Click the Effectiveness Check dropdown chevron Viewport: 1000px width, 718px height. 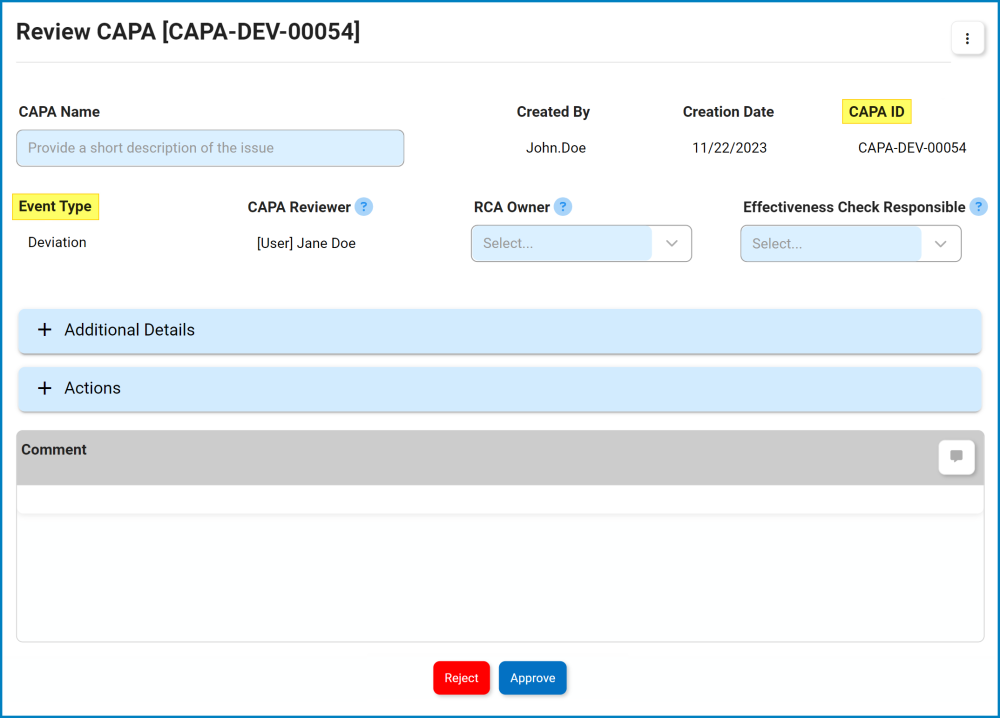pos(939,243)
